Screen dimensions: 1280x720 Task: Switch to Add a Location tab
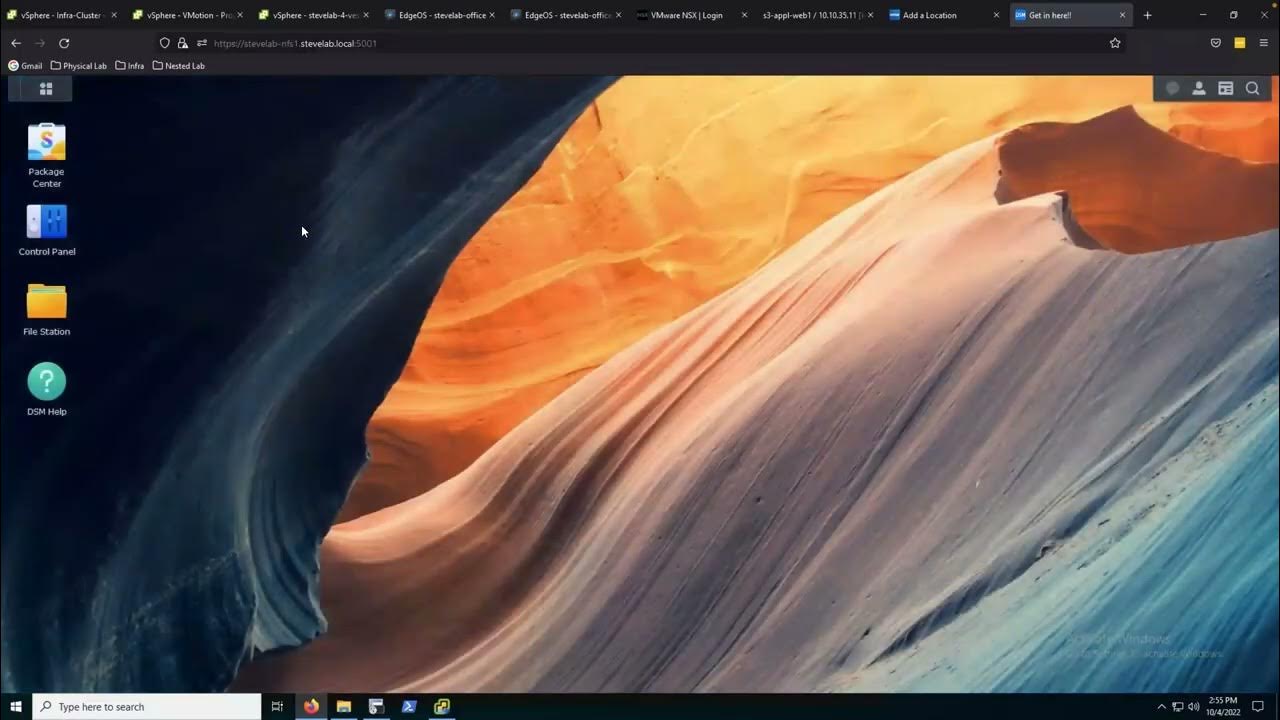[x=944, y=15]
